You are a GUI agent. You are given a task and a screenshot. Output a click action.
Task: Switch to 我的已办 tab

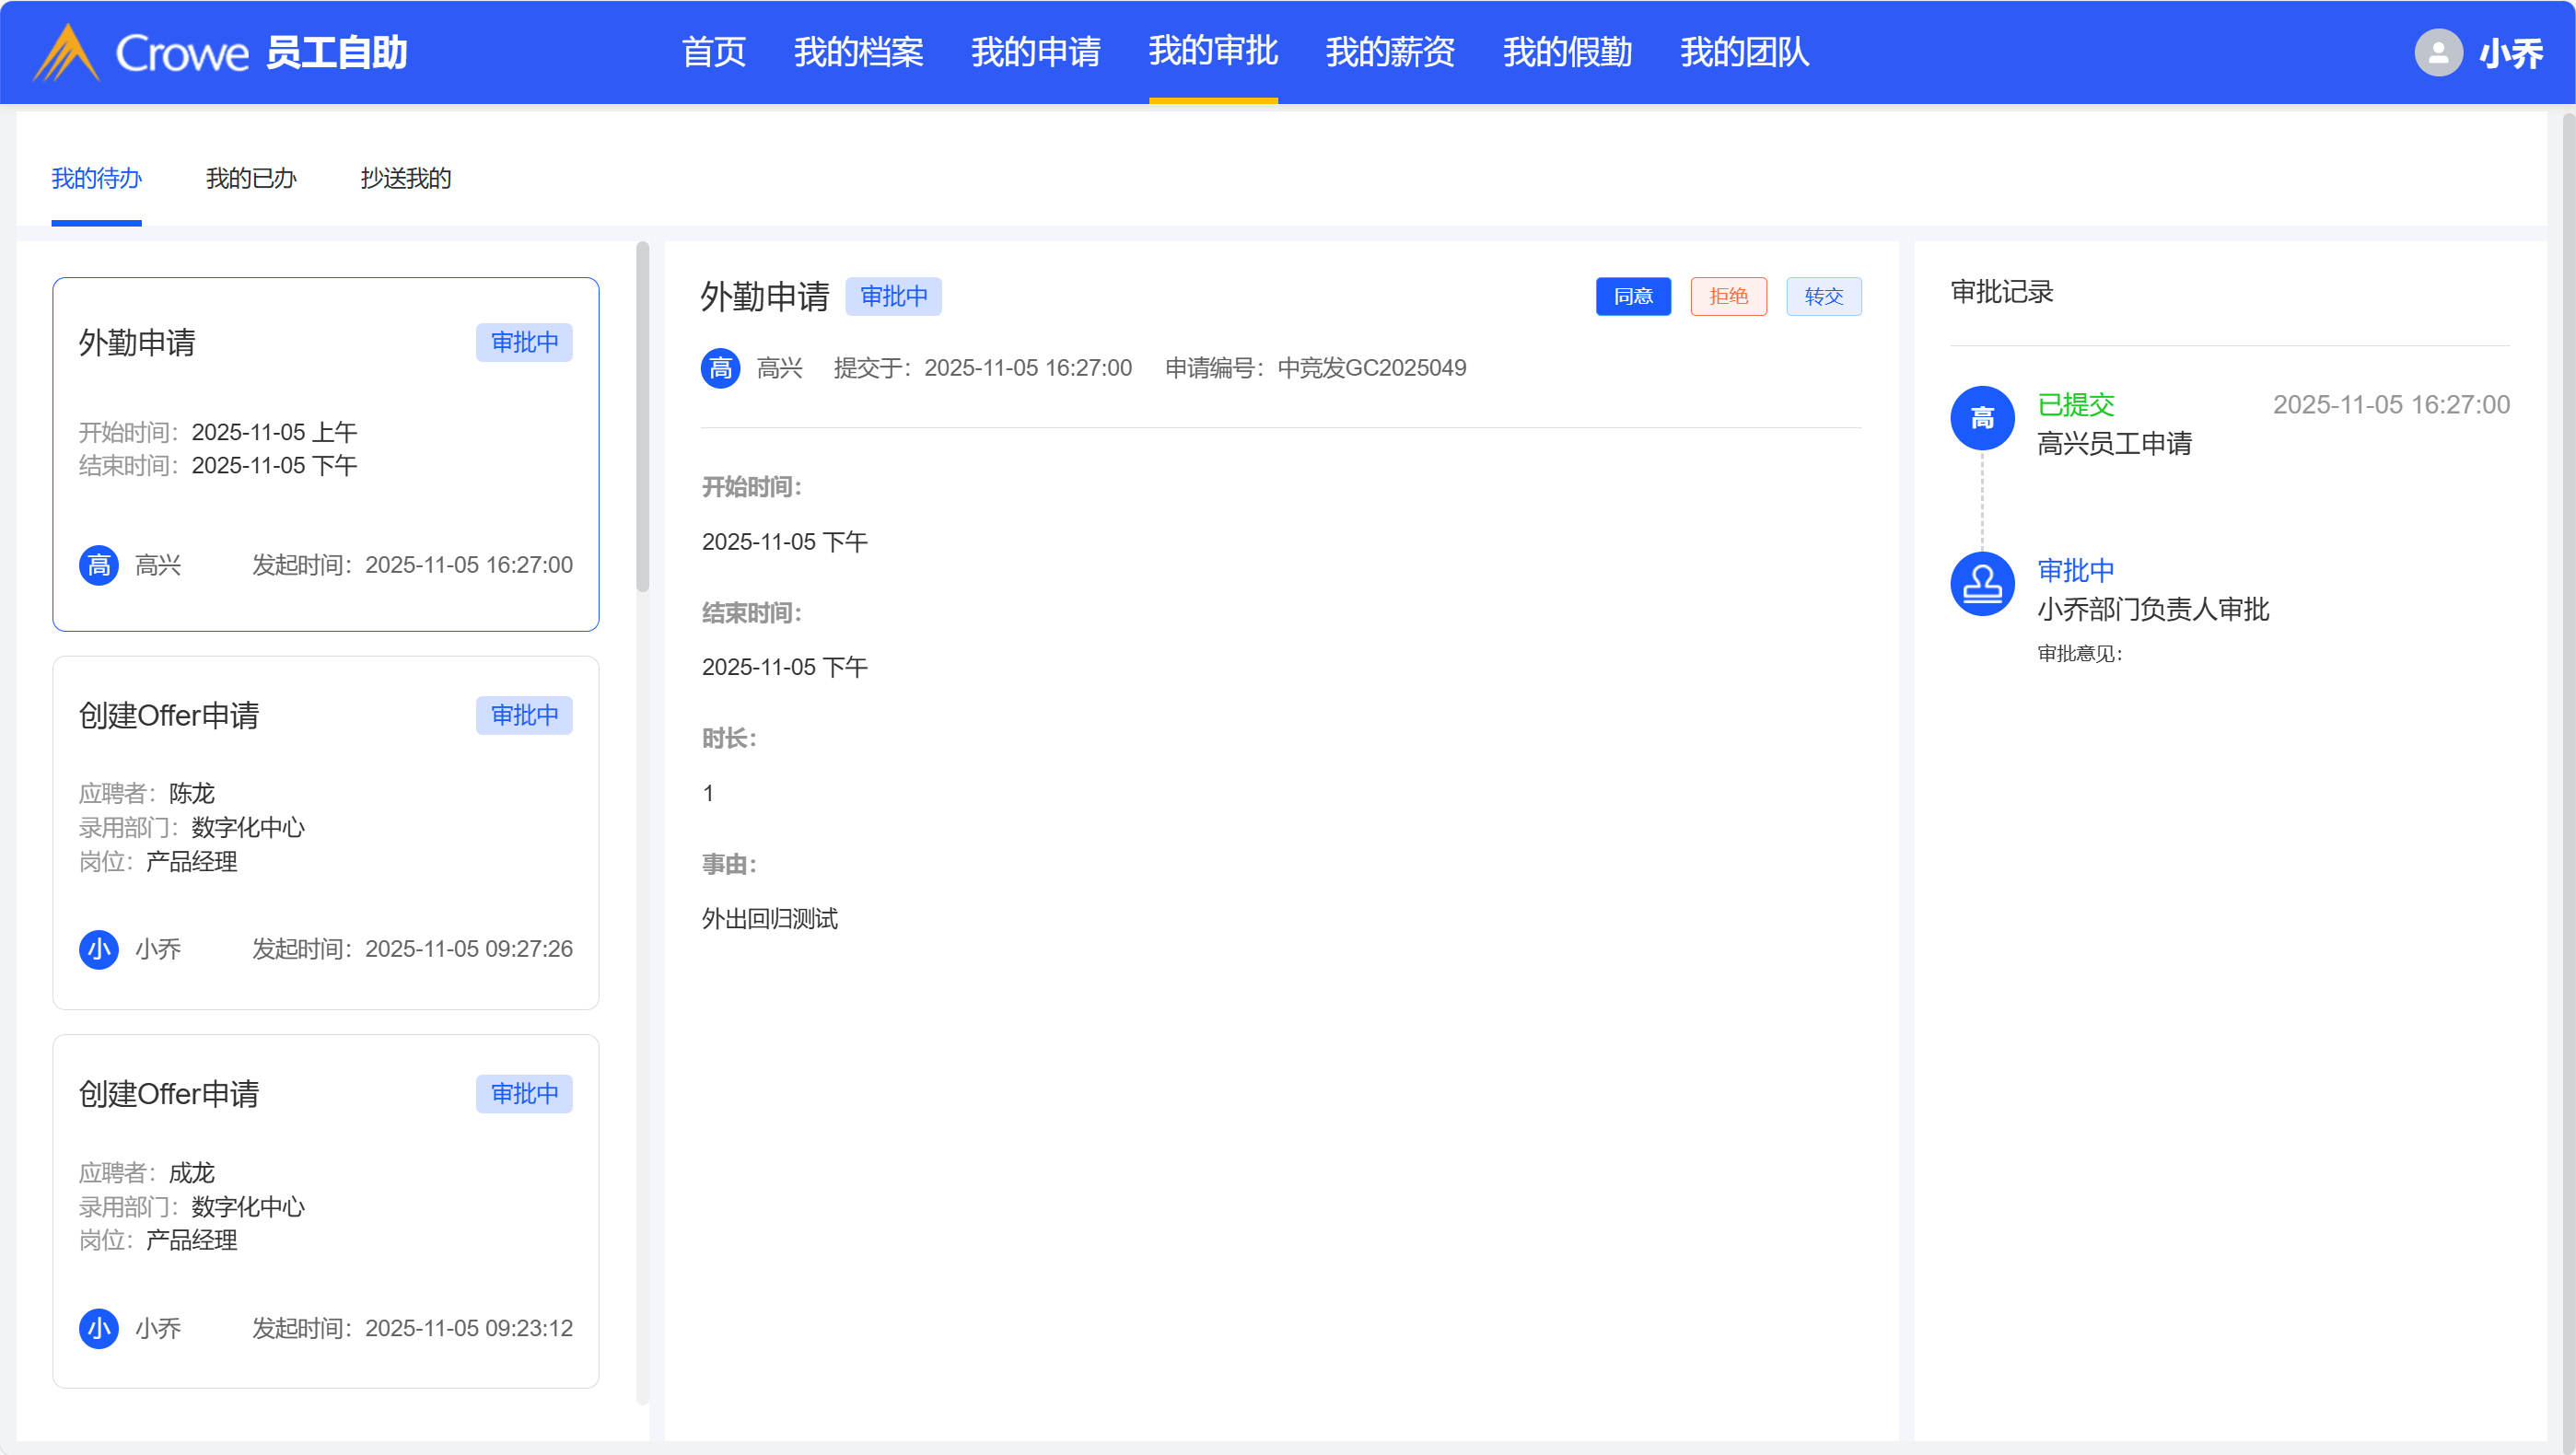250,178
